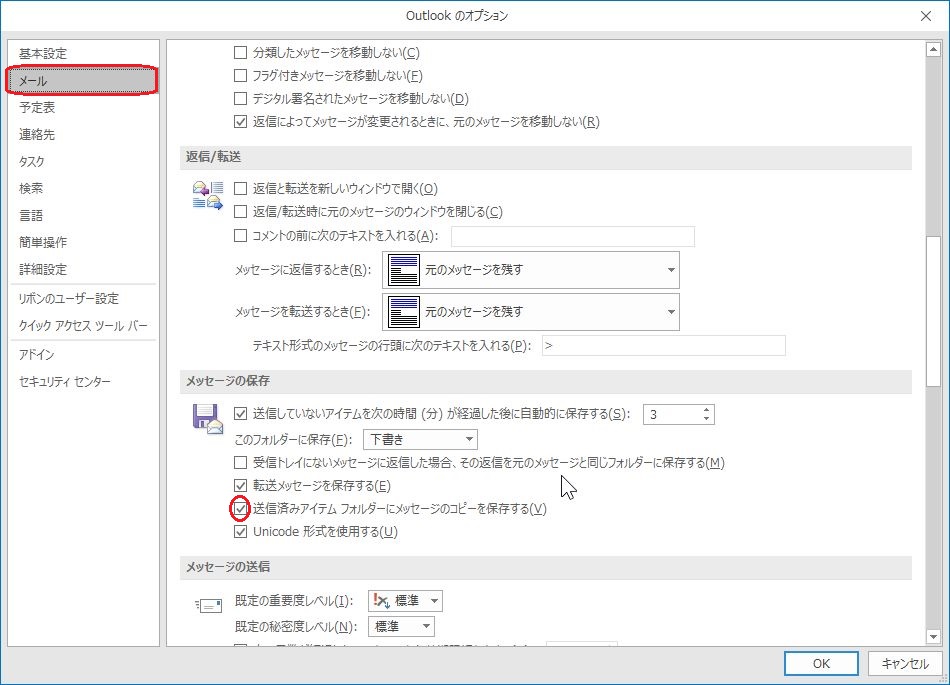Uncheck Unicode 形式を使用する
Image resolution: width=950 pixels, height=685 pixels.
point(241,532)
